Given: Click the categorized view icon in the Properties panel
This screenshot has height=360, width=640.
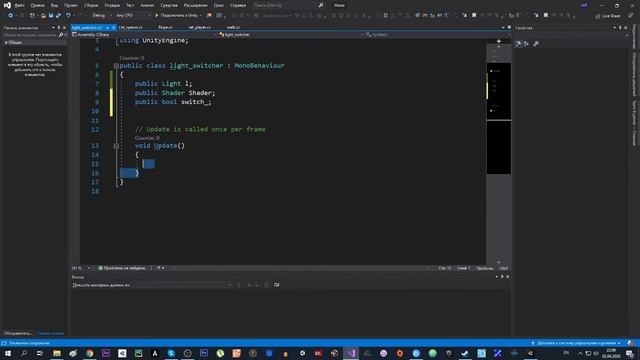Looking at the screenshot, I should click(x=518, y=44).
